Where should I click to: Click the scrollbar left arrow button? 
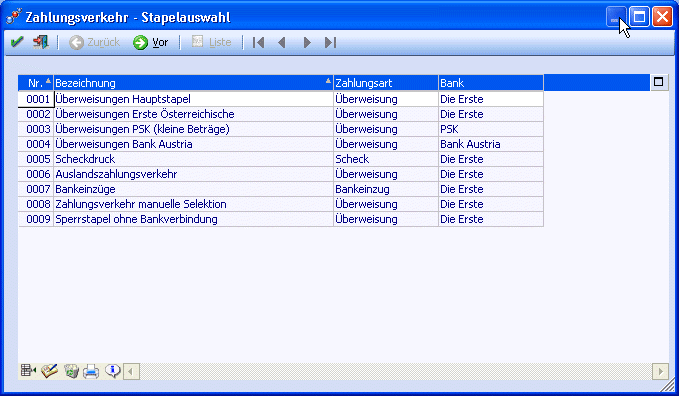click(132, 371)
